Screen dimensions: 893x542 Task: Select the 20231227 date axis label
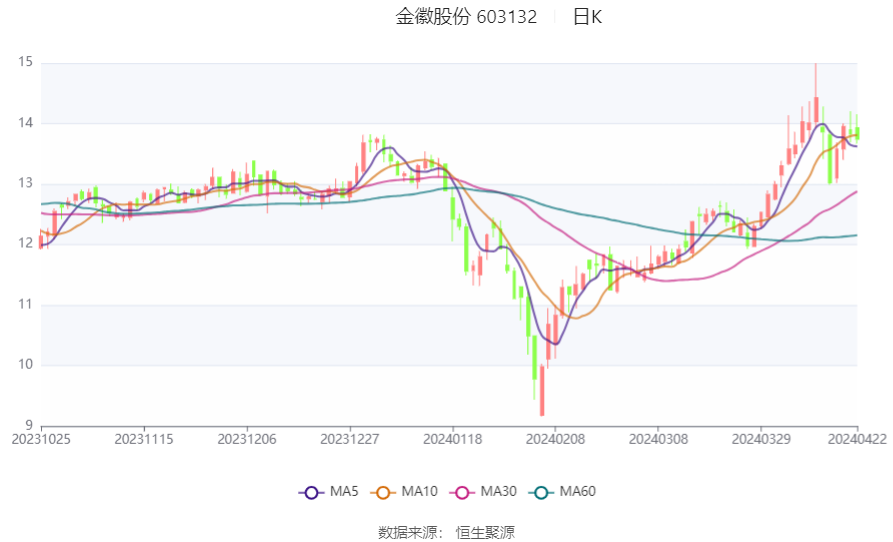point(350,440)
